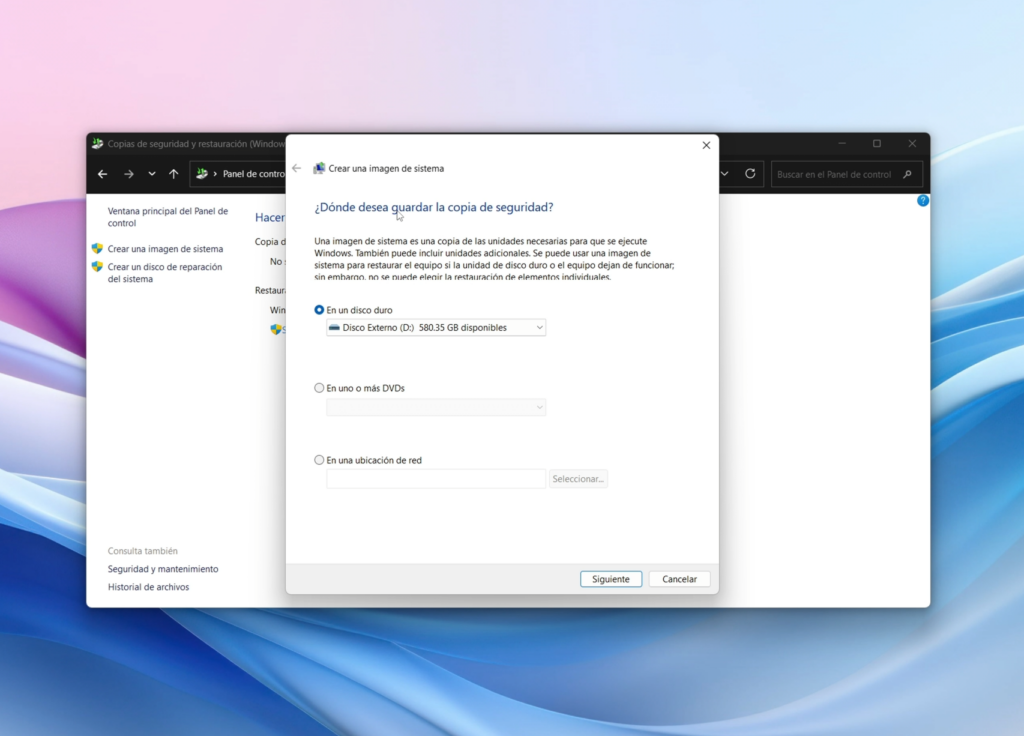The height and width of the screenshot is (736, 1024).
Task: Select 'En un disco duro' option
Action: pos(320,310)
